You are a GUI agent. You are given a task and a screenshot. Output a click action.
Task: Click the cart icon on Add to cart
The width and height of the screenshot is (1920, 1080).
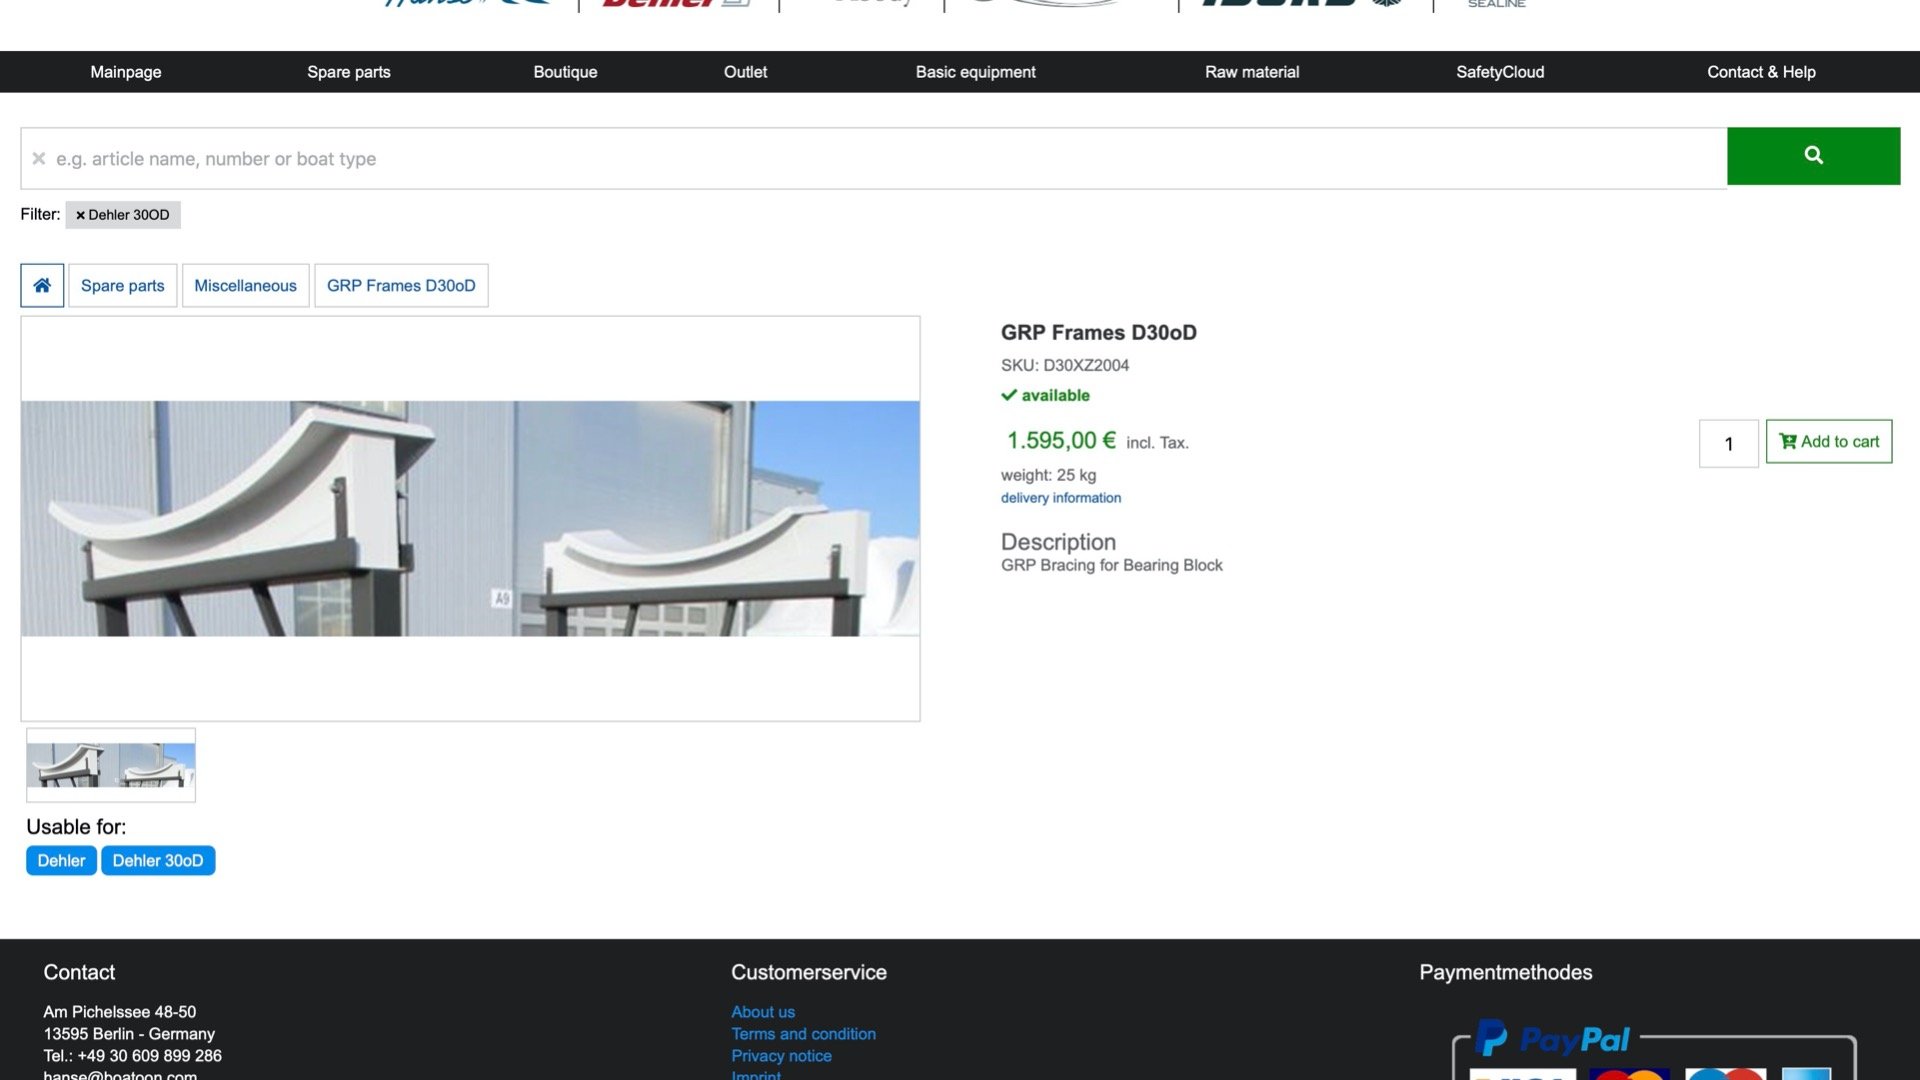[x=1788, y=440]
